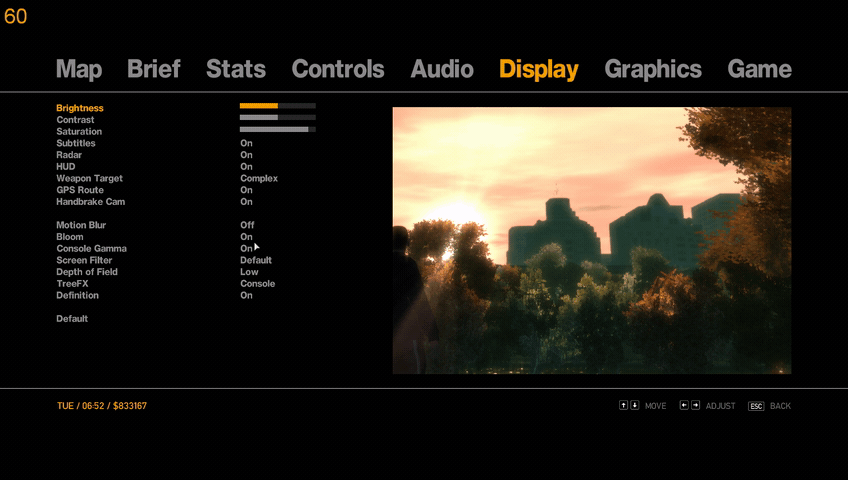848x480 pixels.
Task: Select the GPS Route label
Action: point(80,190)
